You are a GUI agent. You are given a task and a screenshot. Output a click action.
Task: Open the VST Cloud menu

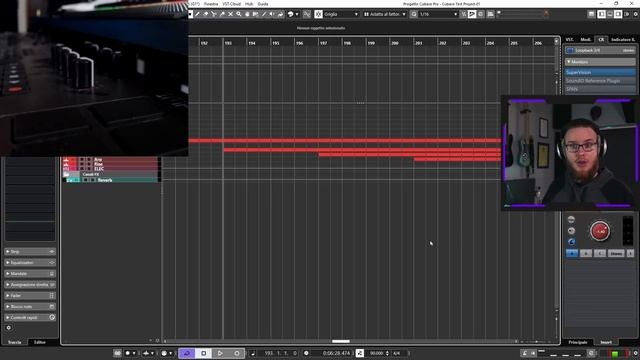(231, 4)
